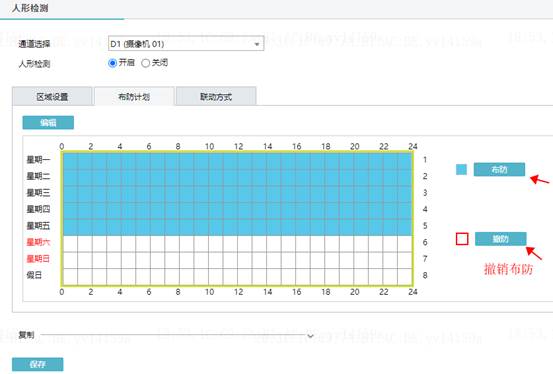Click dropdown arrow next to D1 camera
553x374 pixels.
point(257,44)
